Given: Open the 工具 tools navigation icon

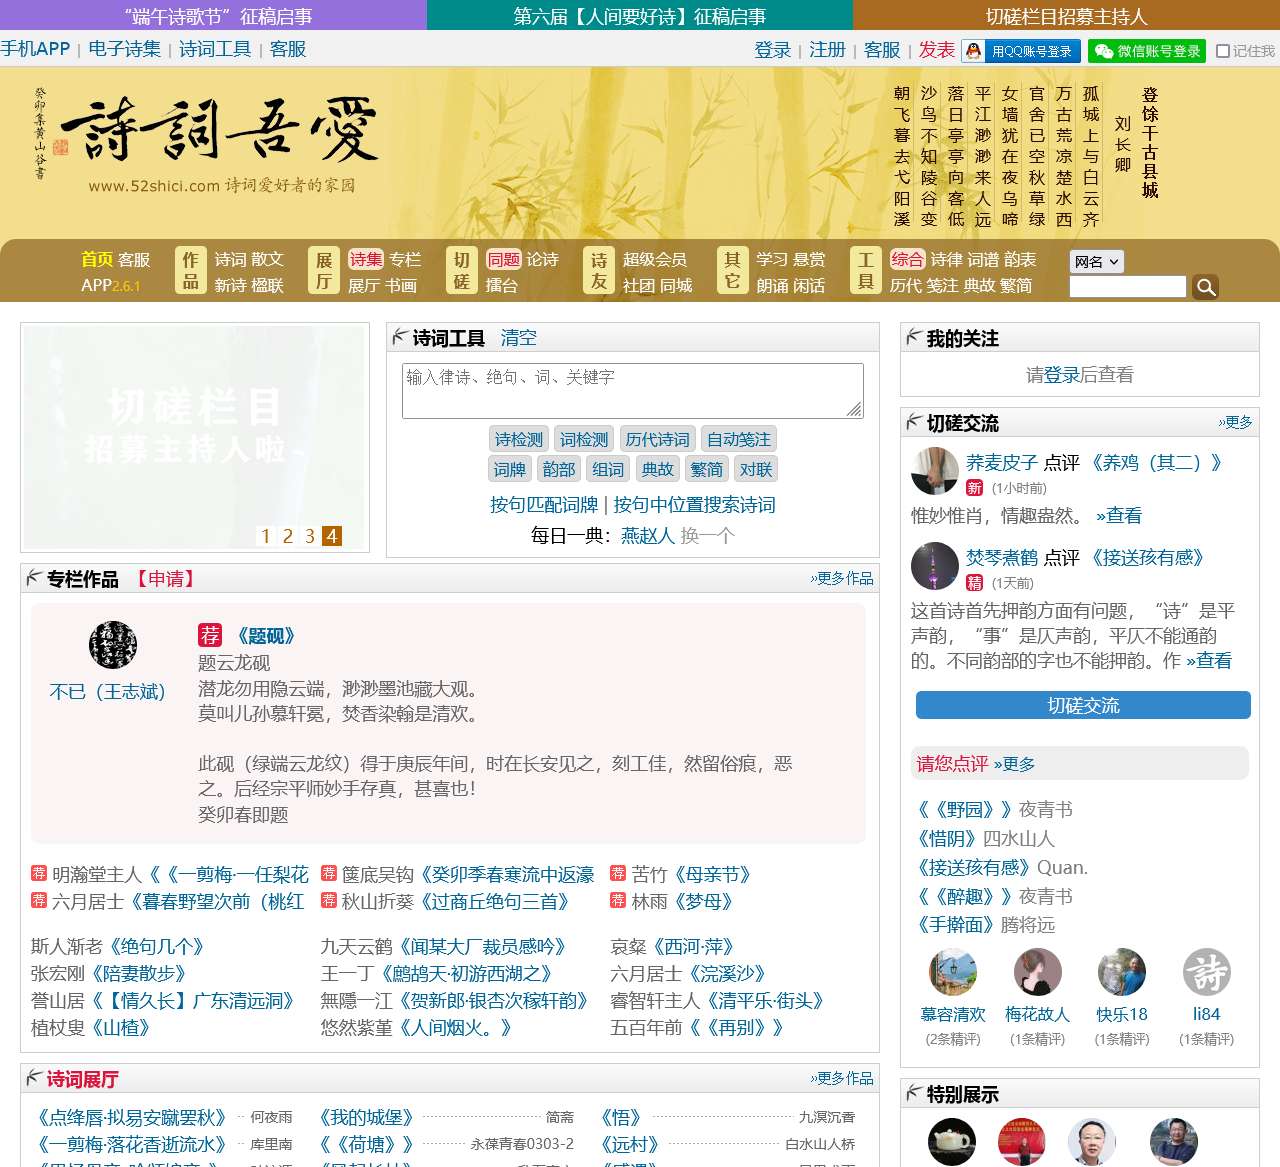Looking at the screenshot, I should coord(864,270).
